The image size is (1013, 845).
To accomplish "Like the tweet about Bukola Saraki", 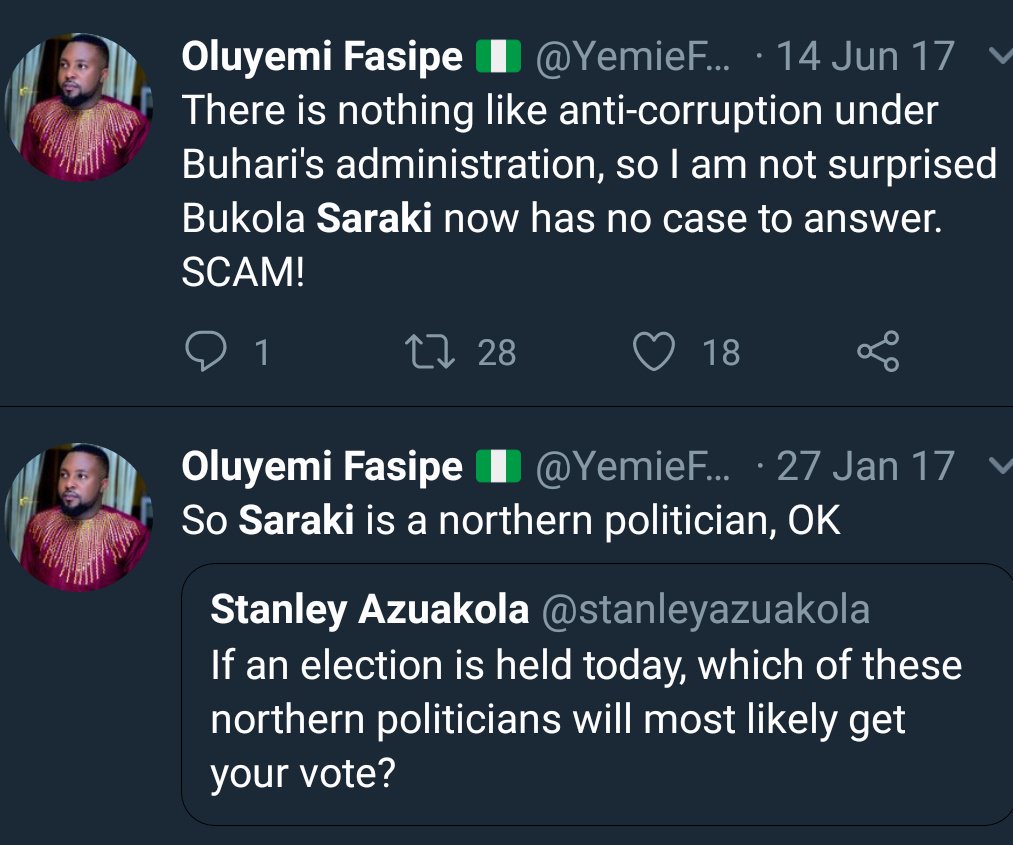I will tap(655, 351).
